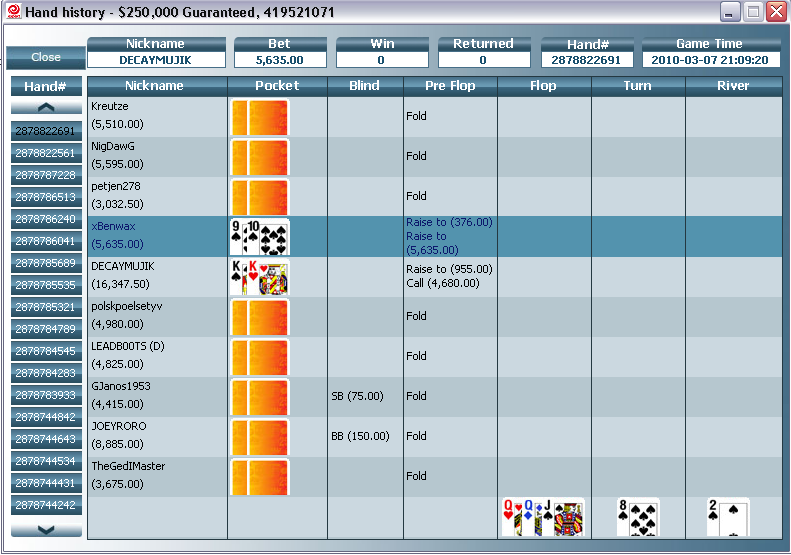
Task: Click polskpoelsetyv's face-down pocket cards
Action: click(x=260, y=317)
